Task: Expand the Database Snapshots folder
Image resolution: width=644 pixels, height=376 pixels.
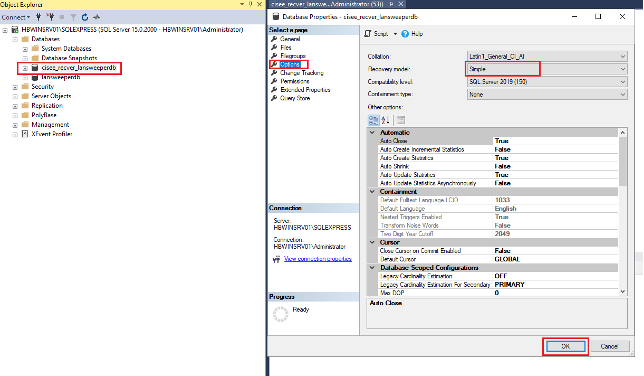Action: tap(25, 58)
